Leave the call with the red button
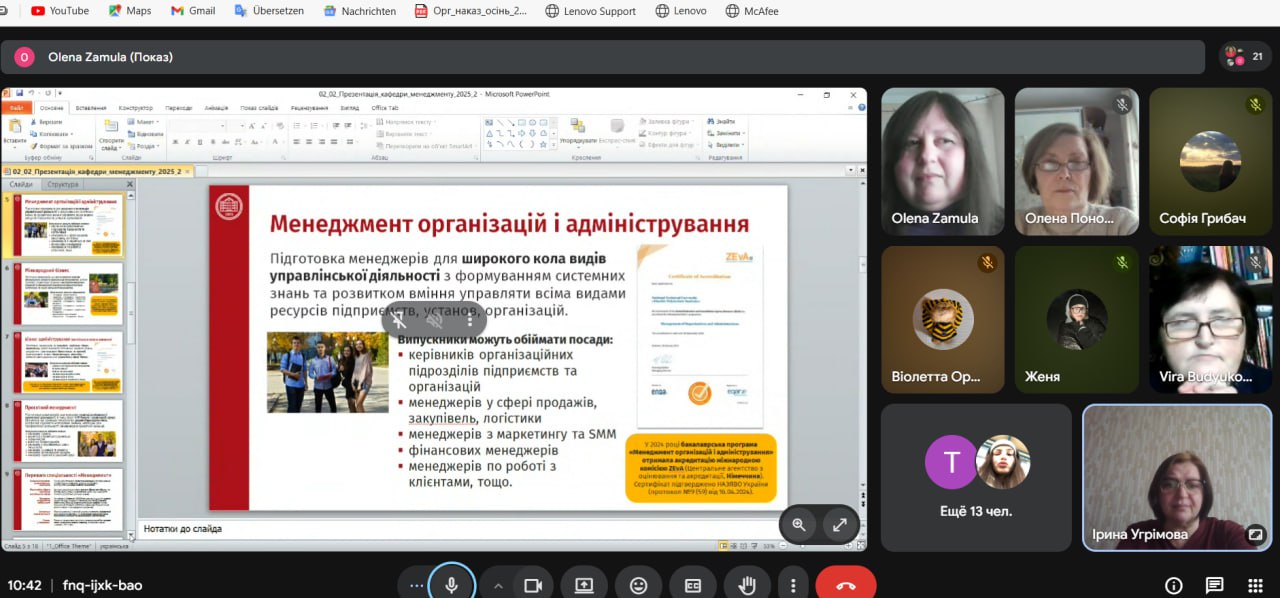The image size is (1280, 598). point(845,585)
